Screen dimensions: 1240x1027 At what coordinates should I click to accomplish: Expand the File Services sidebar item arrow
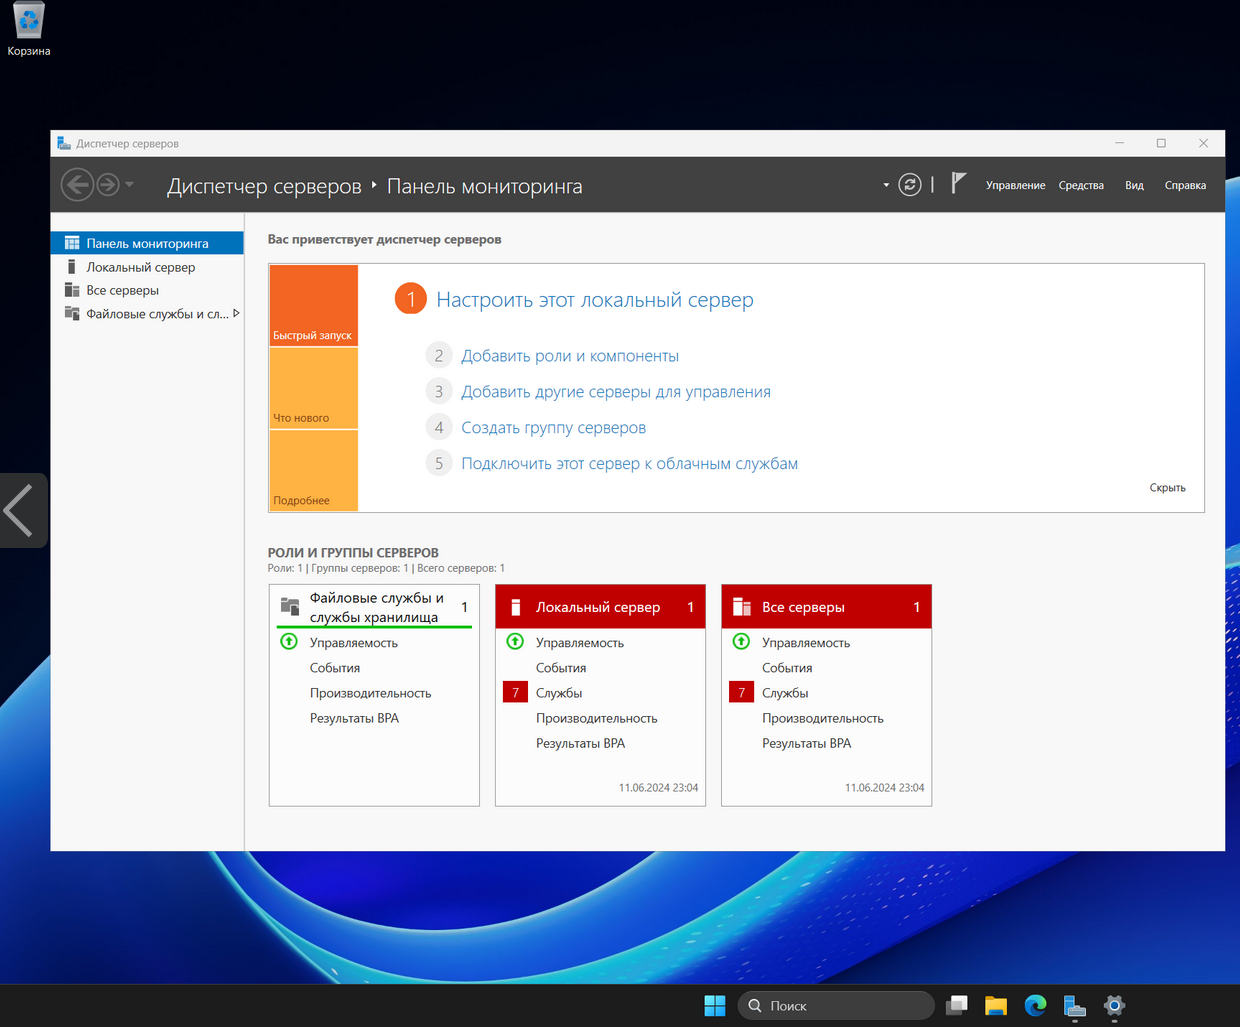tap(236, 314)
